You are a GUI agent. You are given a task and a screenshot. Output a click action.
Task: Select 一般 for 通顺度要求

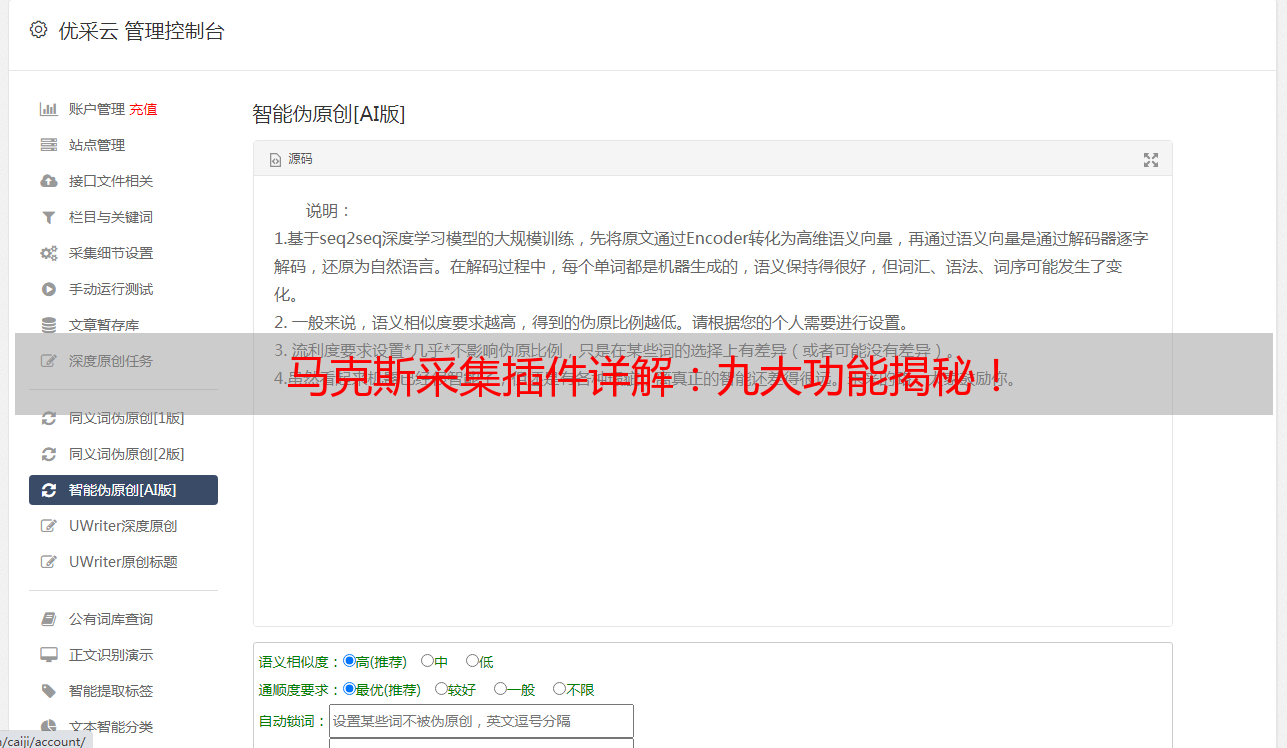500,689
